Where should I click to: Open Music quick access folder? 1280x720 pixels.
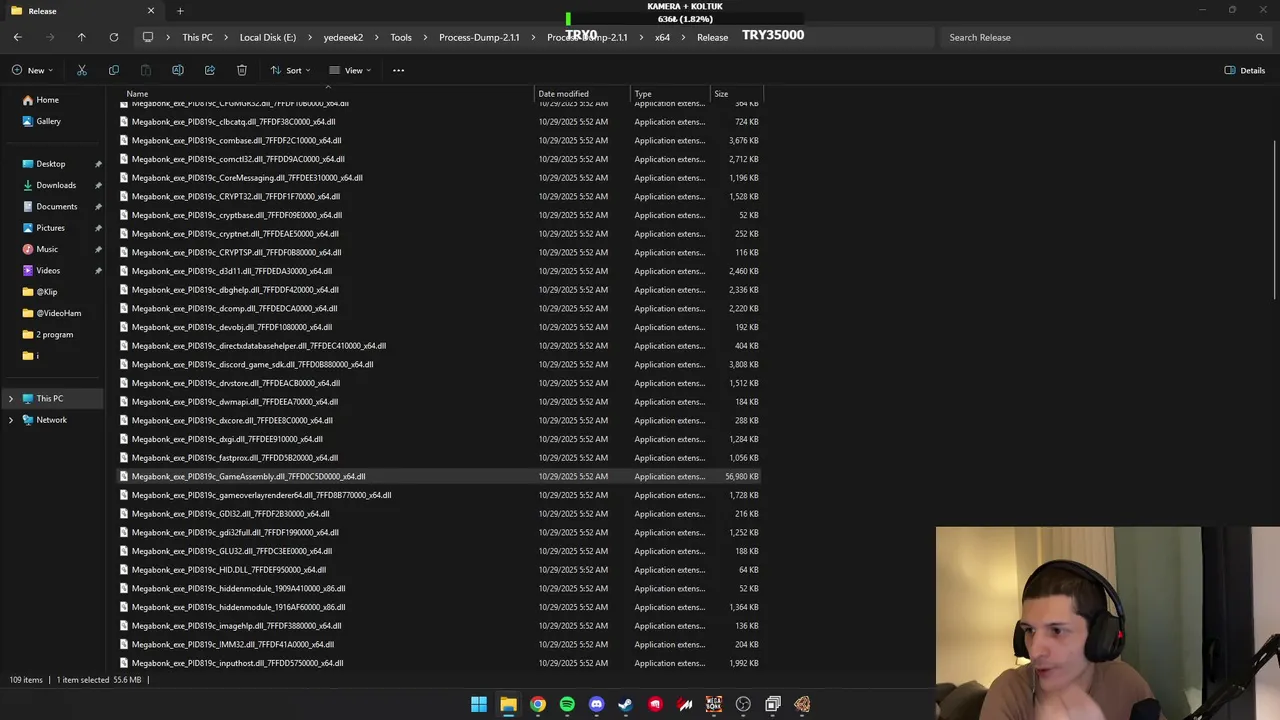[47, 249]
